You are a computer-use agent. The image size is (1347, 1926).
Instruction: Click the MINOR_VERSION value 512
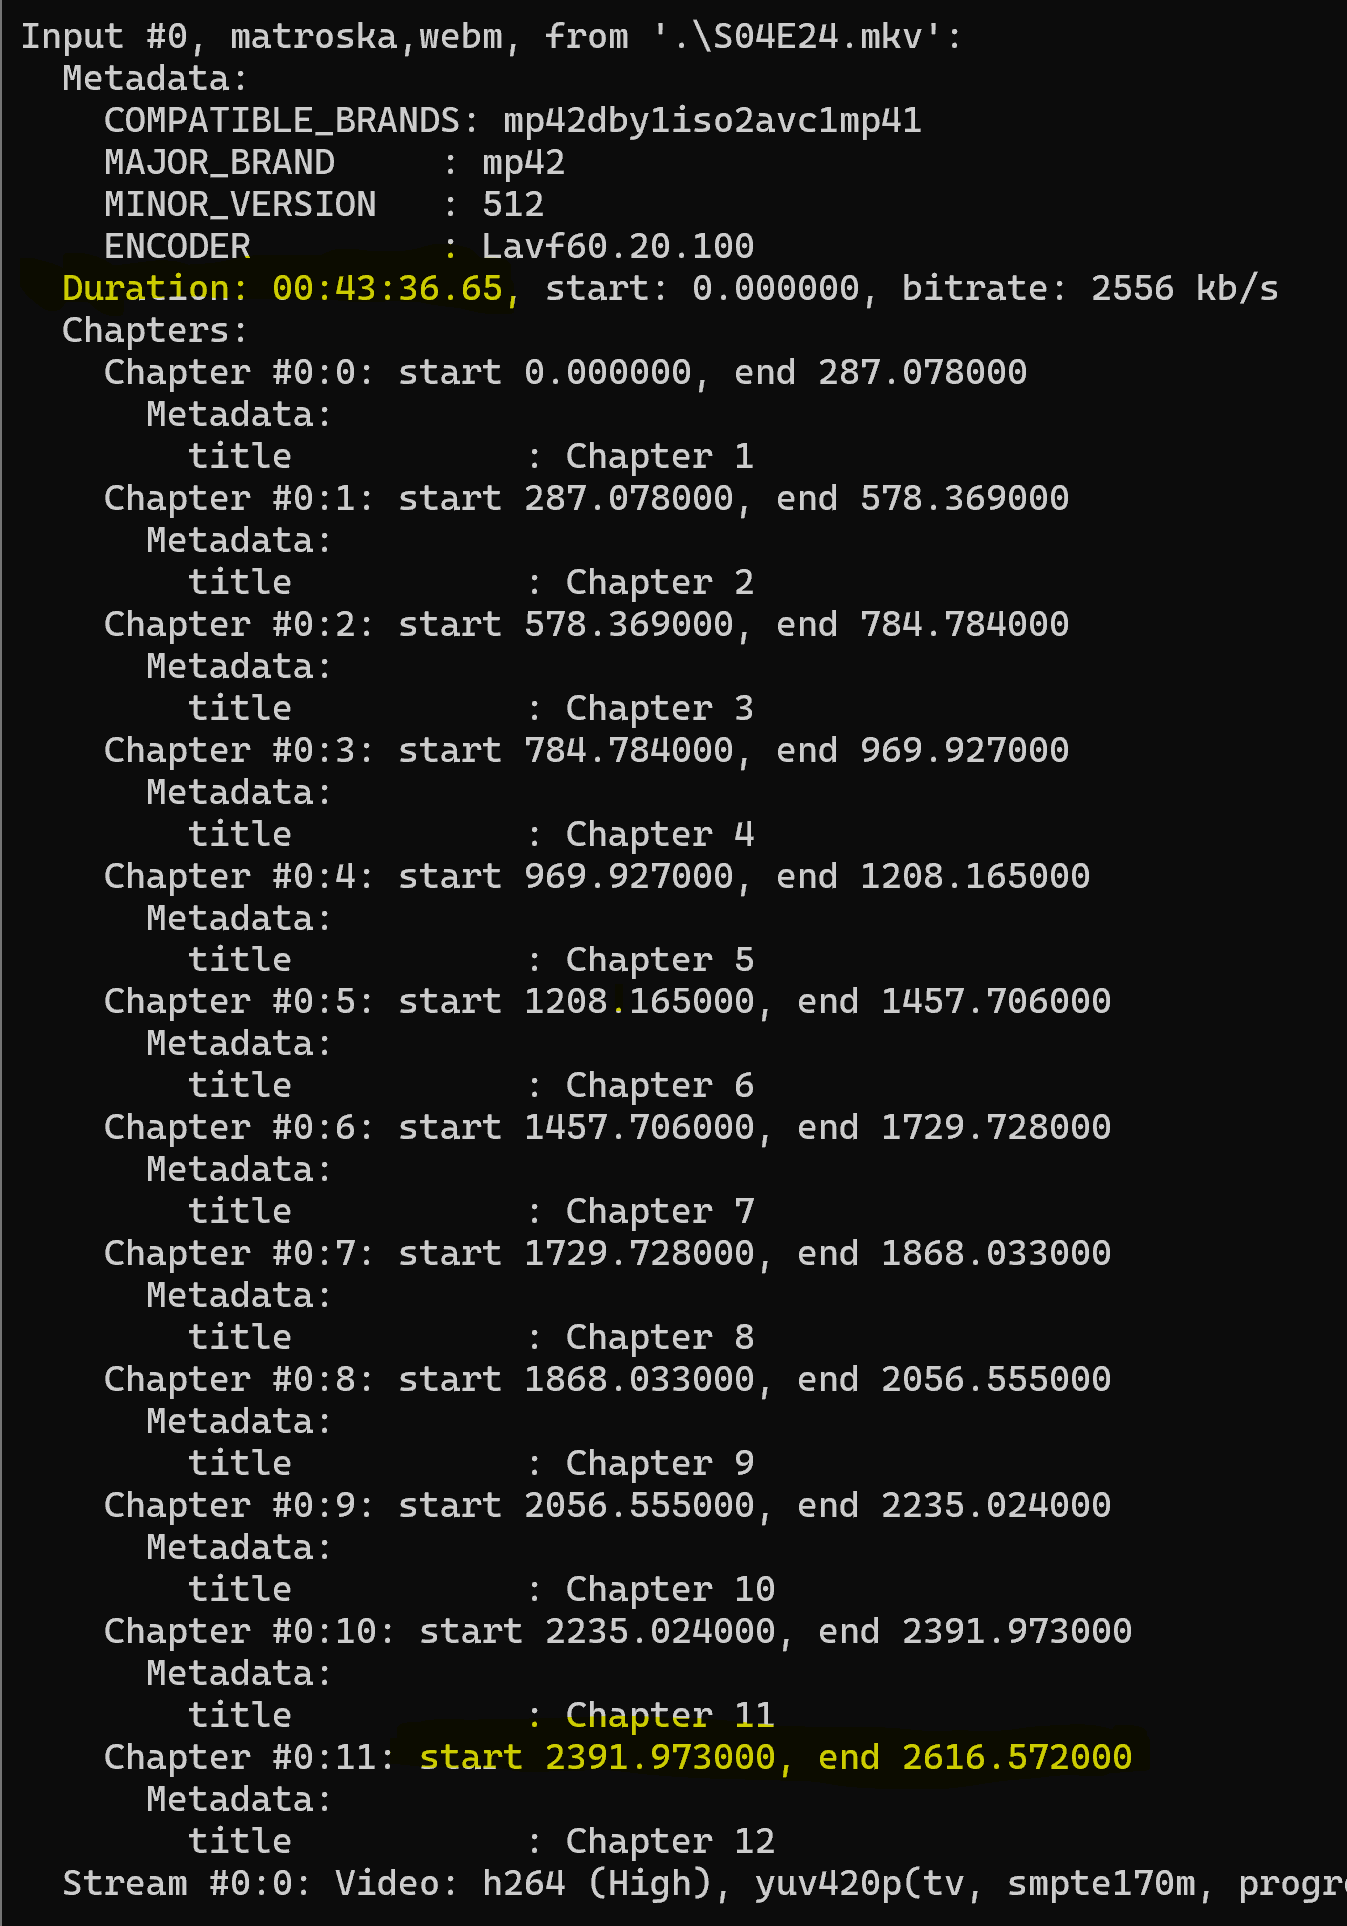[x=513, y=204]
